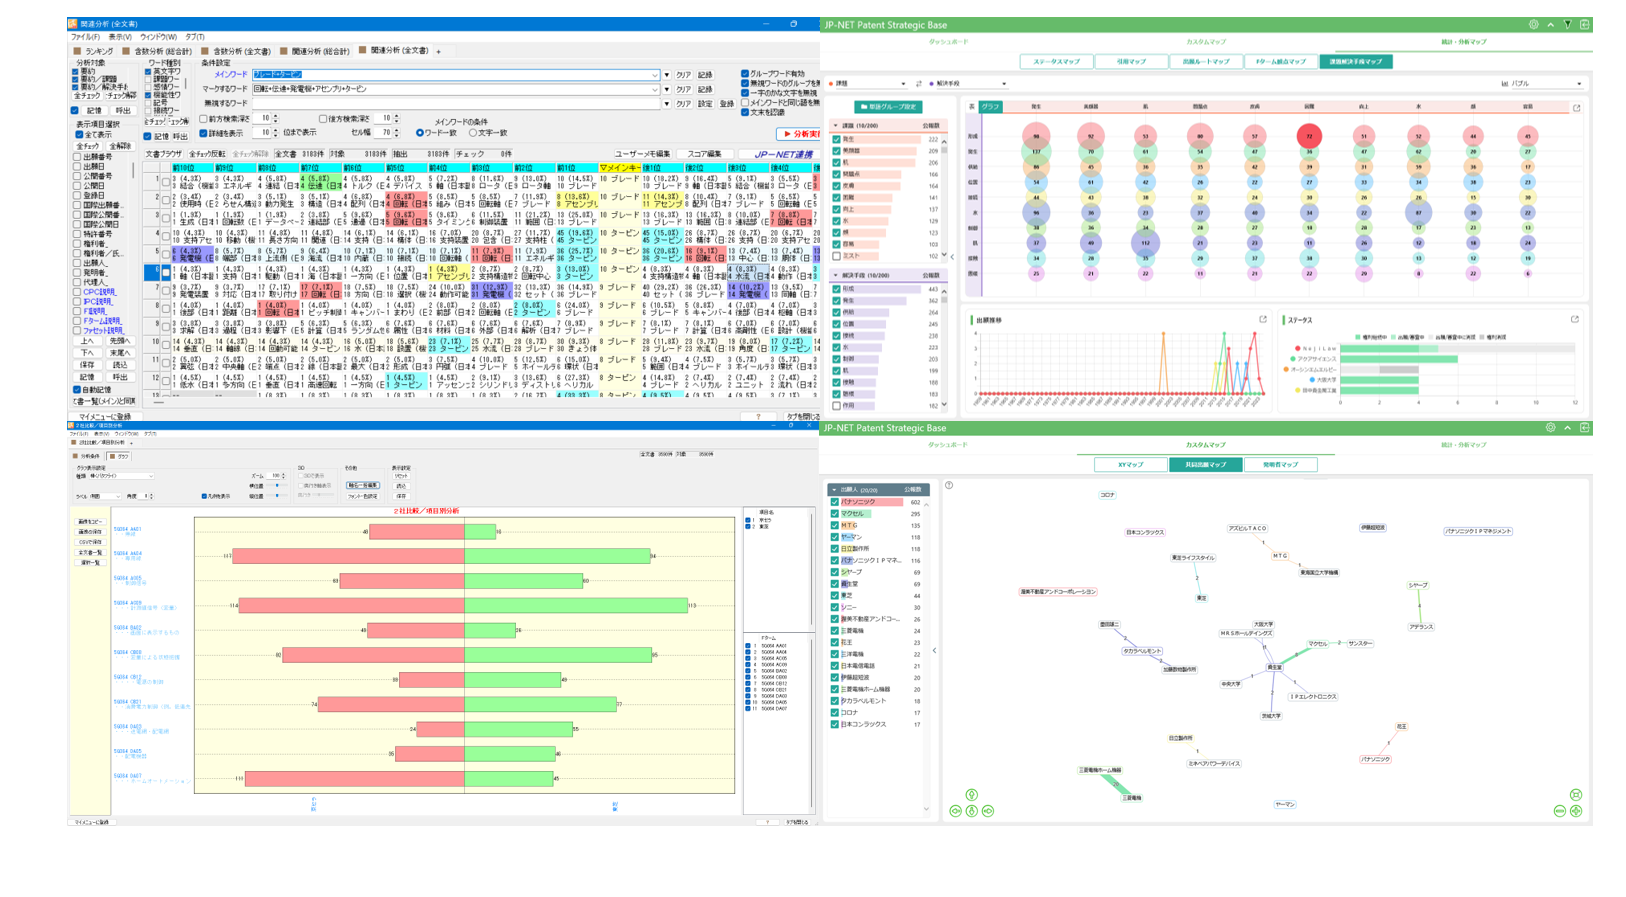Switch to 引用マップ tab

(1131, 62)
